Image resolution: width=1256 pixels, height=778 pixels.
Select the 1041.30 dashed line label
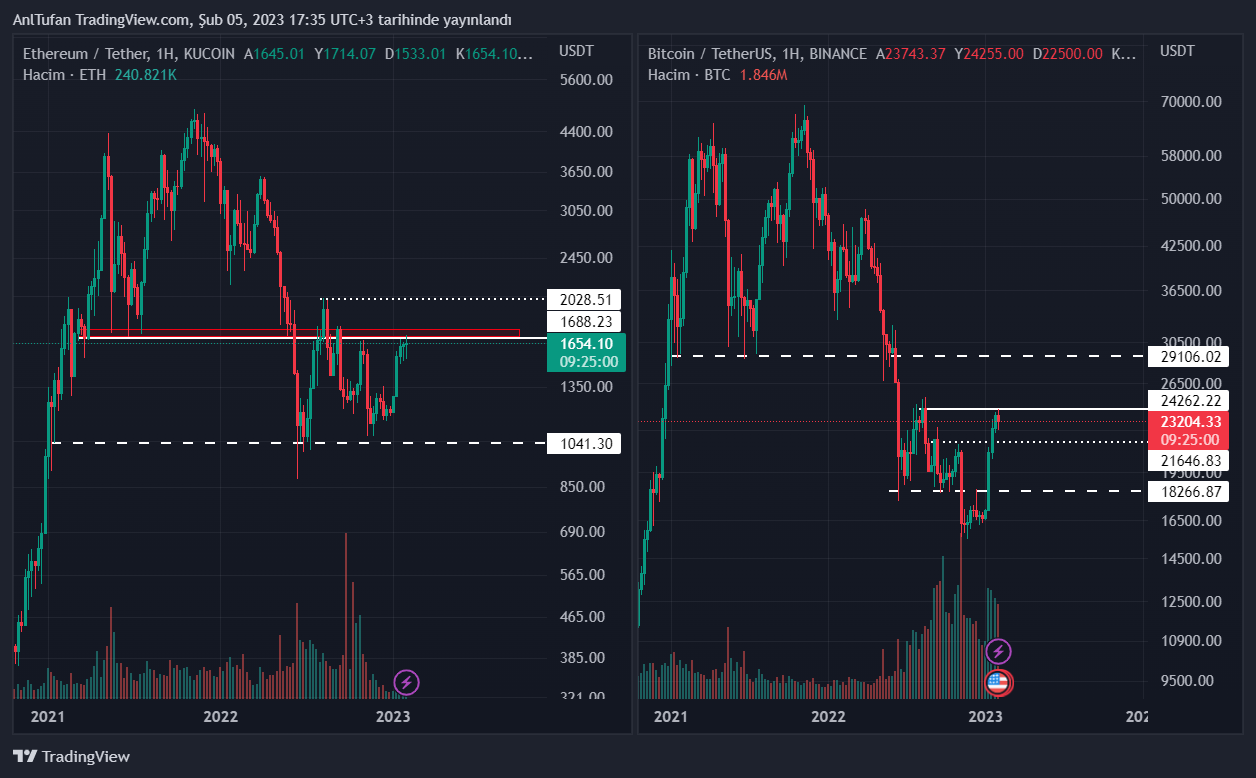(584, 444)
